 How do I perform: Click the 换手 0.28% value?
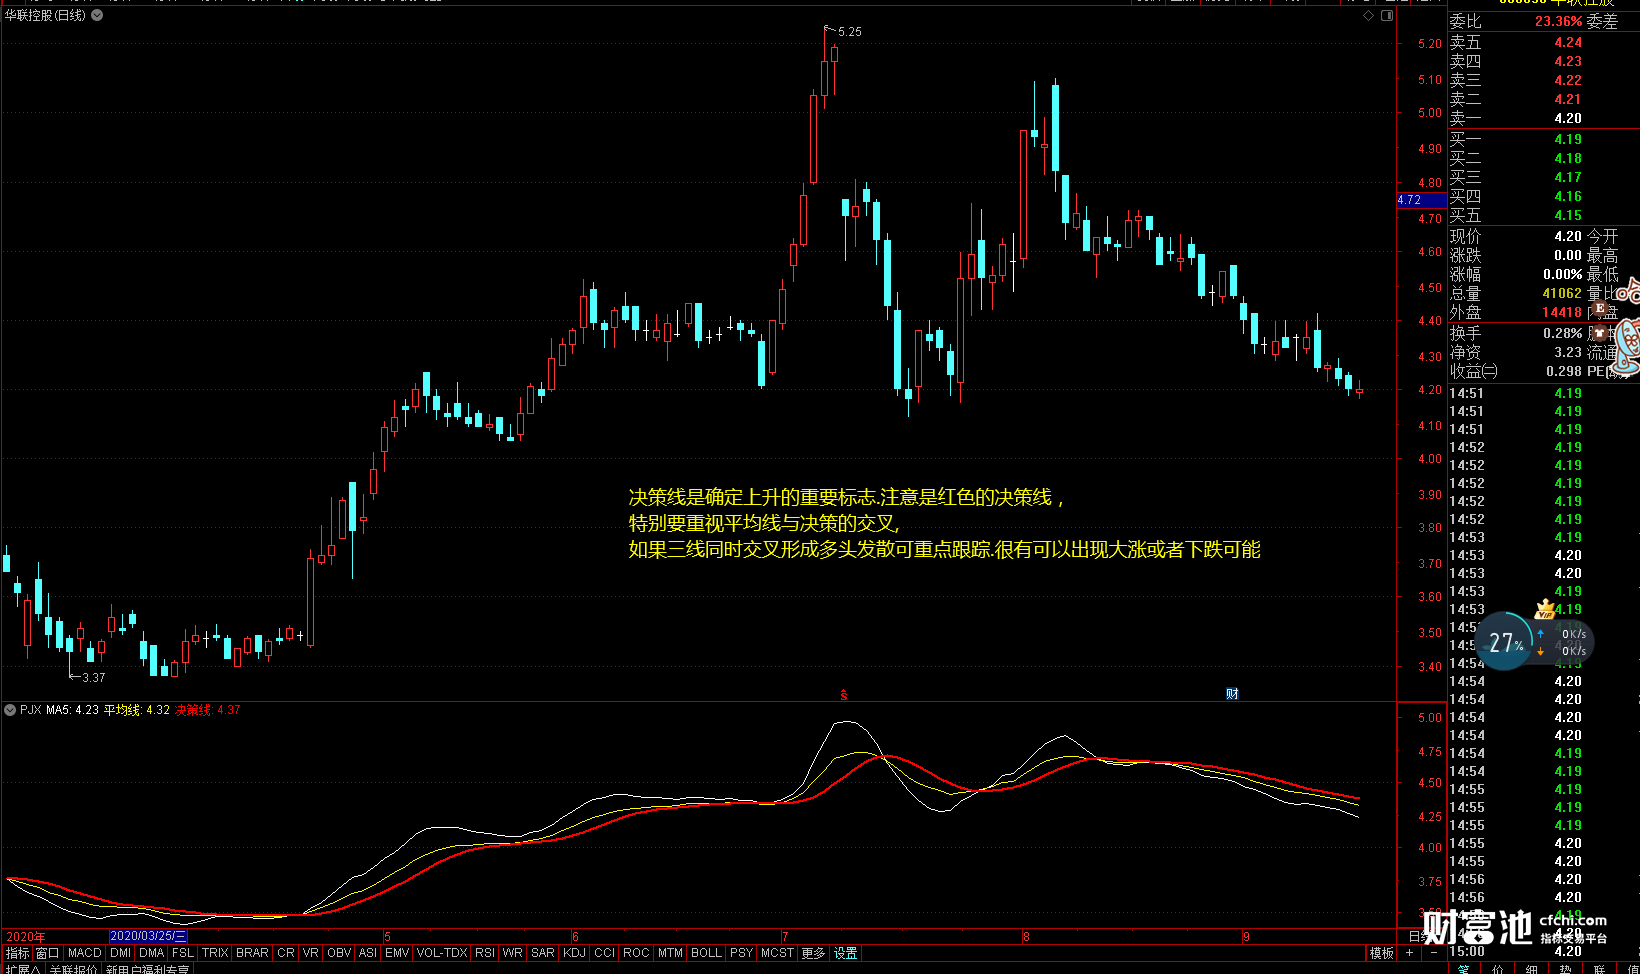[1562, 333]
